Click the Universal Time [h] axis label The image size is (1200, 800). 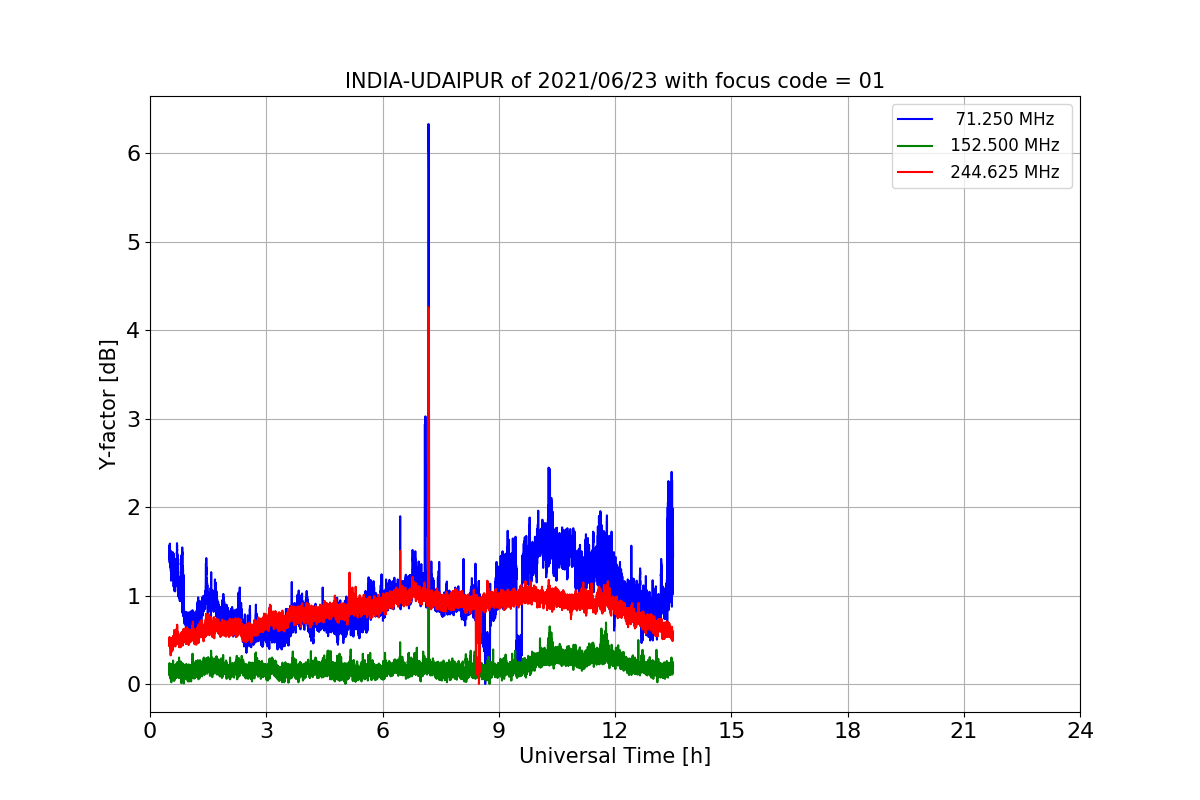pyautogui.click(x=614, y=757)
